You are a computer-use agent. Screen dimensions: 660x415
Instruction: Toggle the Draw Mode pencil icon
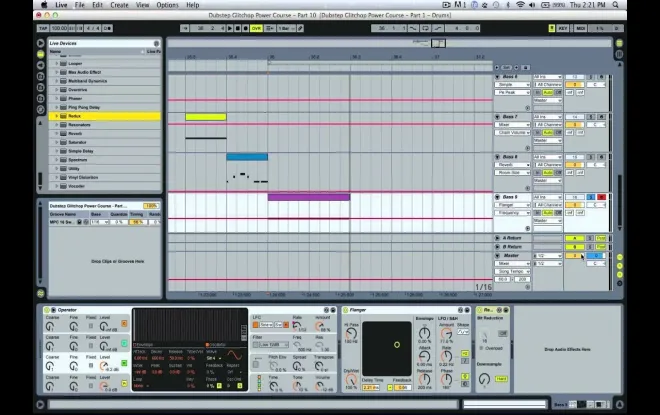301,28
